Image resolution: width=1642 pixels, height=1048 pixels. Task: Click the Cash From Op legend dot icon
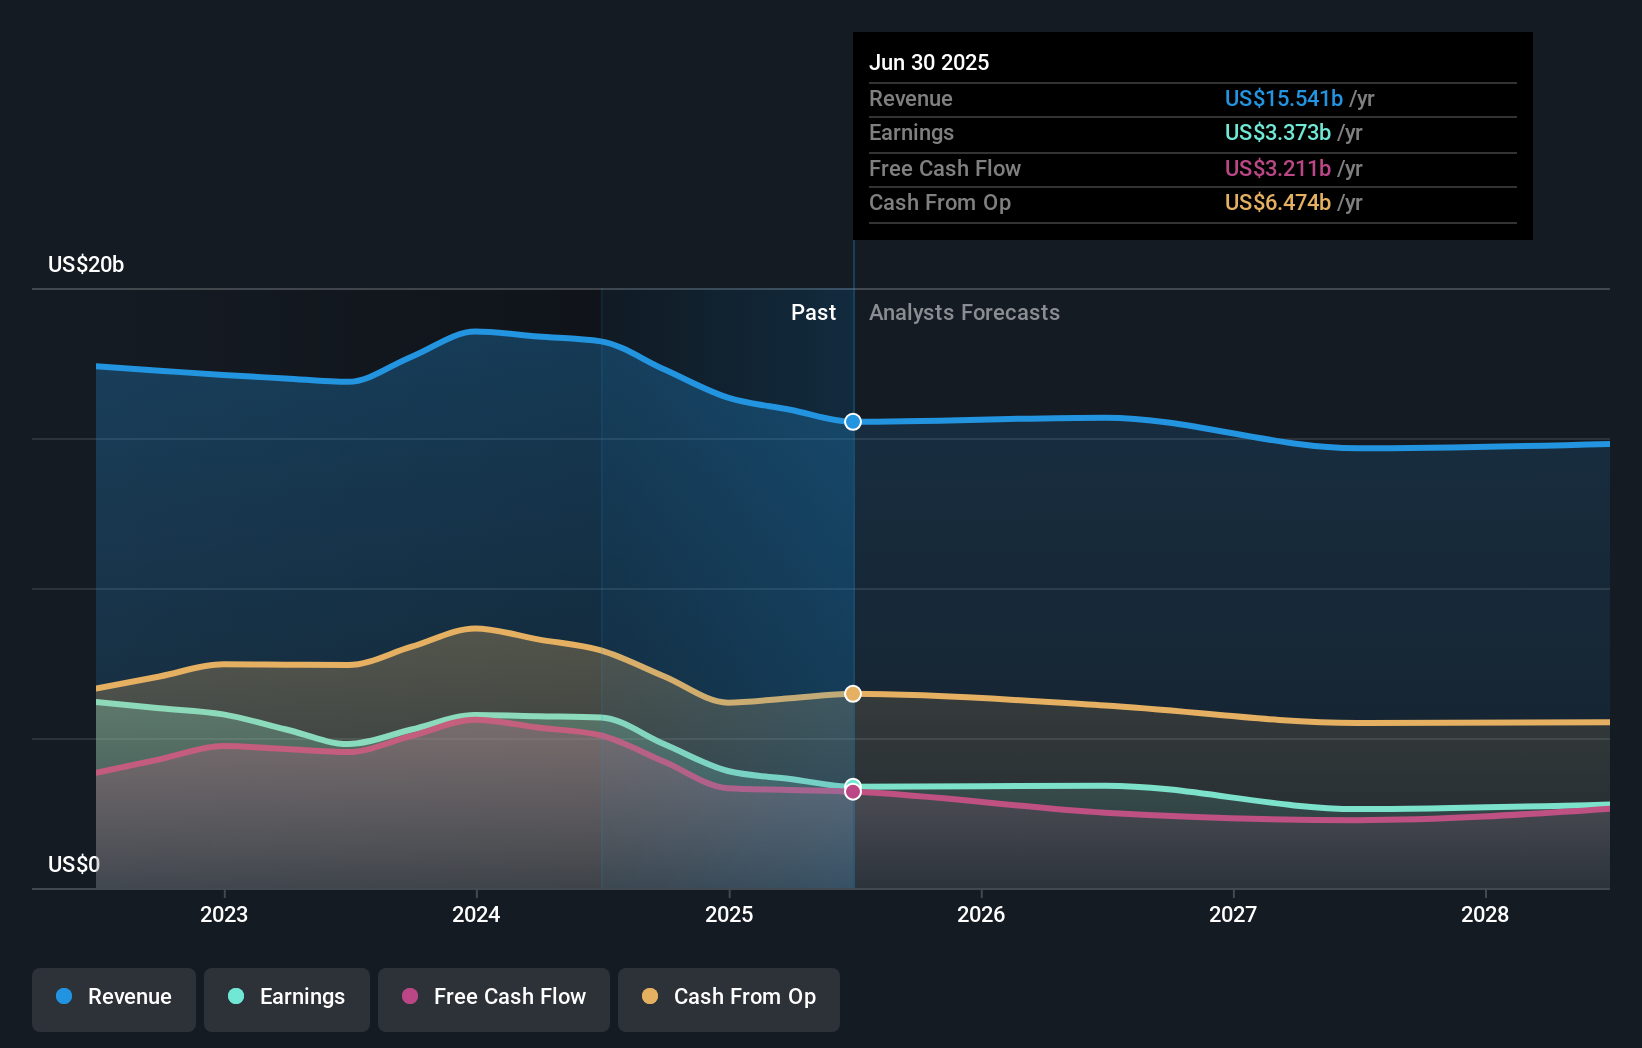[651, 997]
